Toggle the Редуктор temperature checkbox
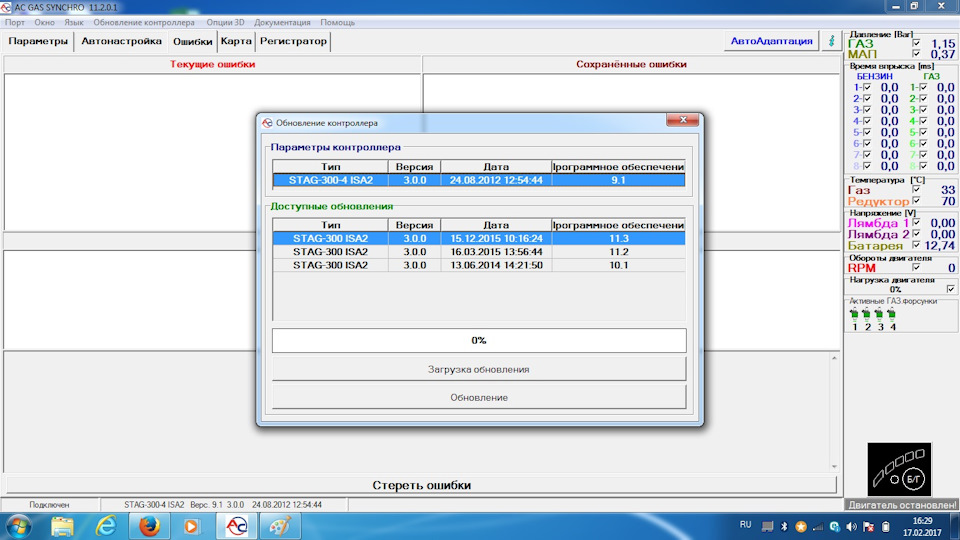 point(916,201)
